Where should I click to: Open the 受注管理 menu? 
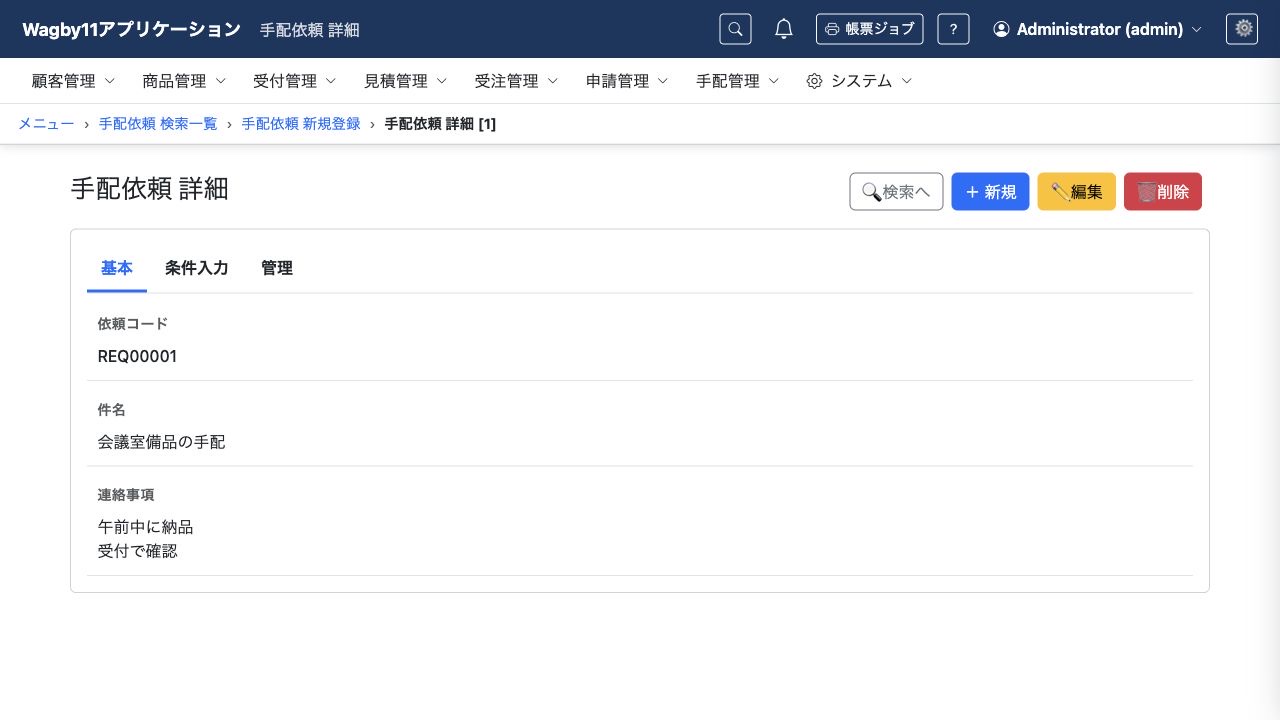516,81
